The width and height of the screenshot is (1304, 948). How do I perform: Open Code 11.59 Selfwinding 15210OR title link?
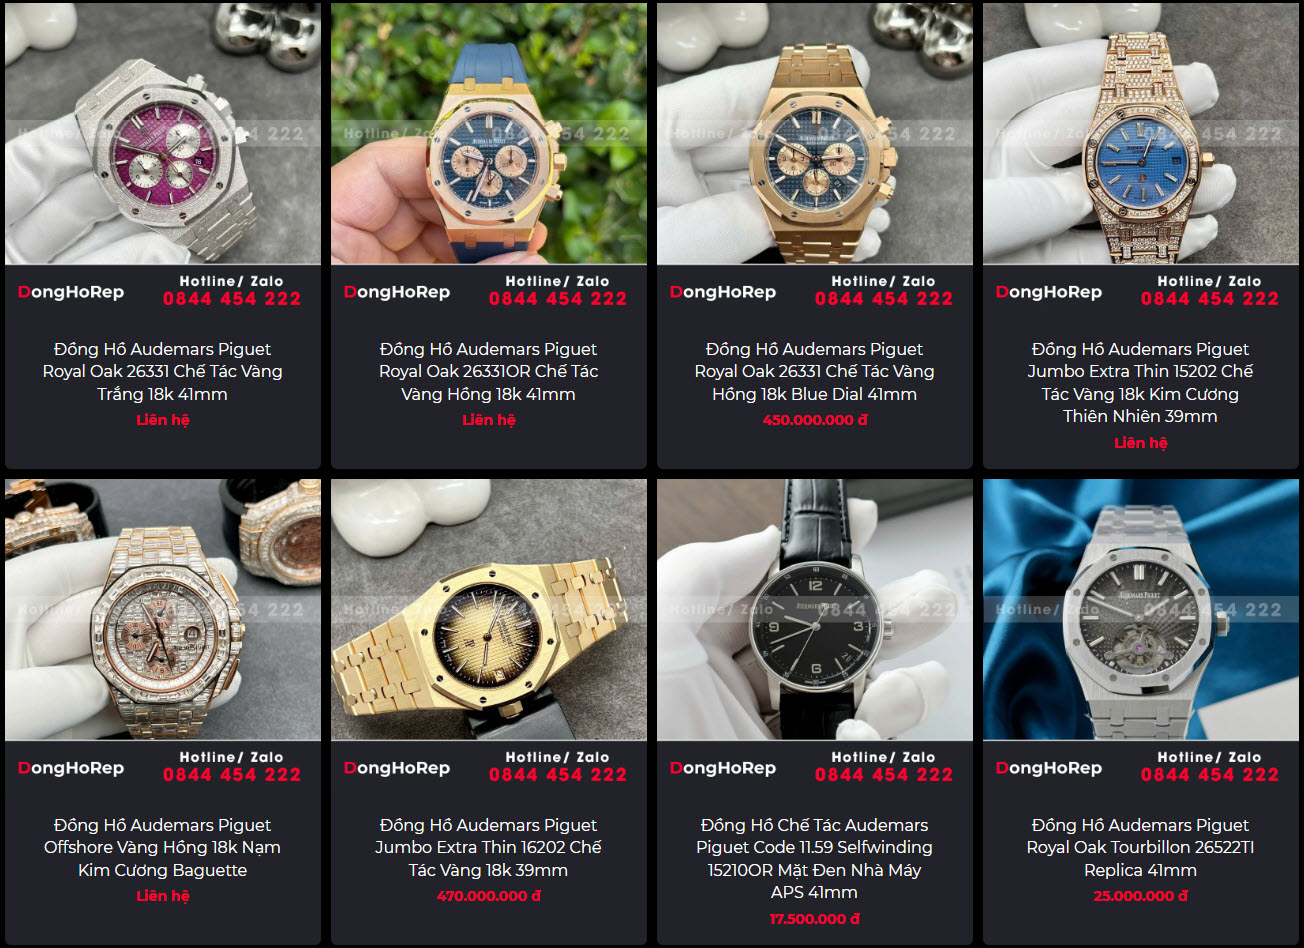(815, 859)
